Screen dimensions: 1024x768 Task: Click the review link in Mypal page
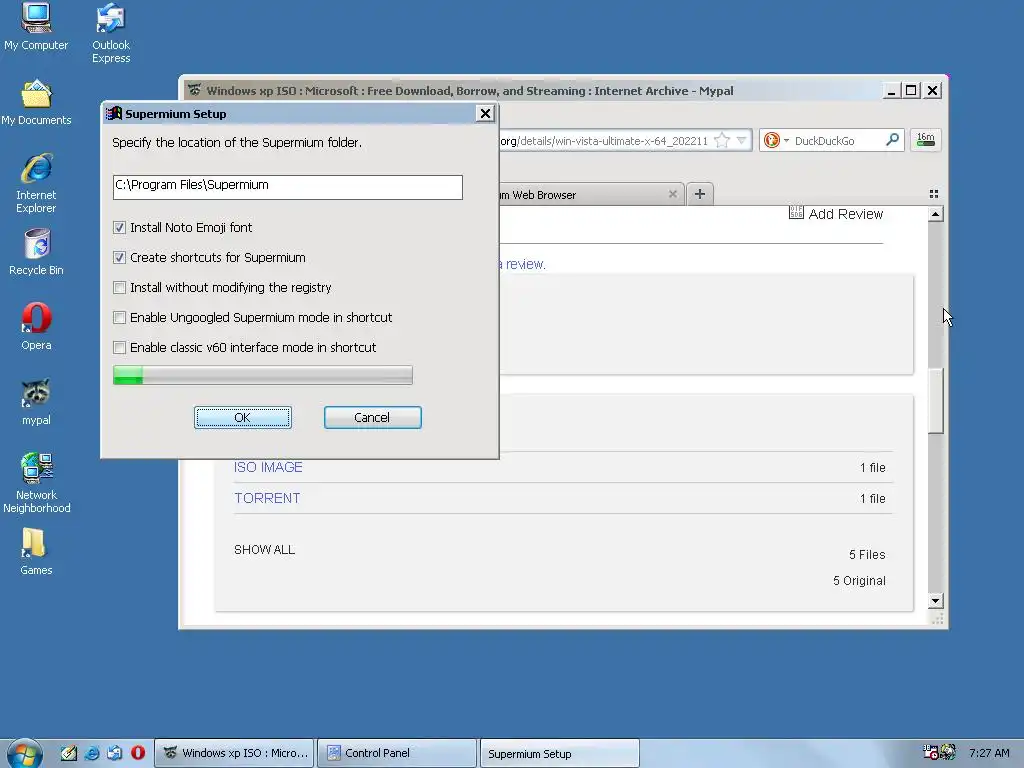point(524,264)
